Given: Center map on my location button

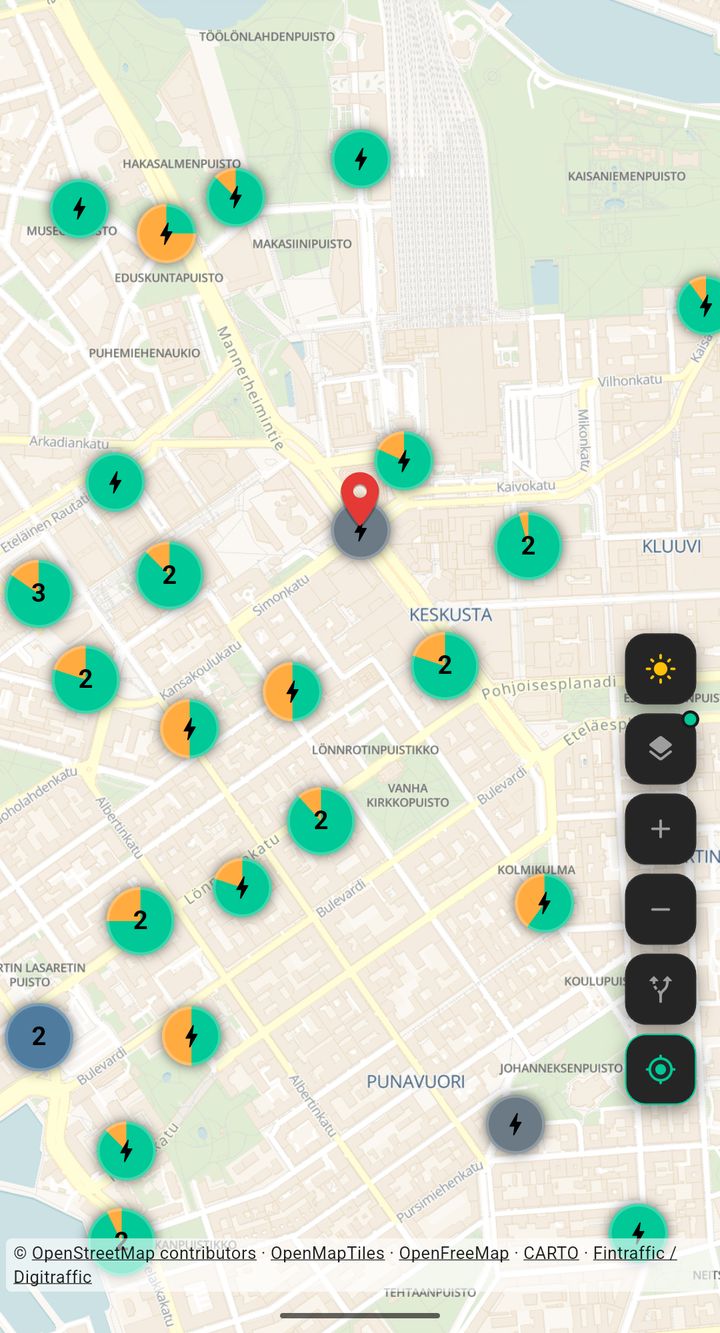Looking at the screenshot, I should 660,1069.
